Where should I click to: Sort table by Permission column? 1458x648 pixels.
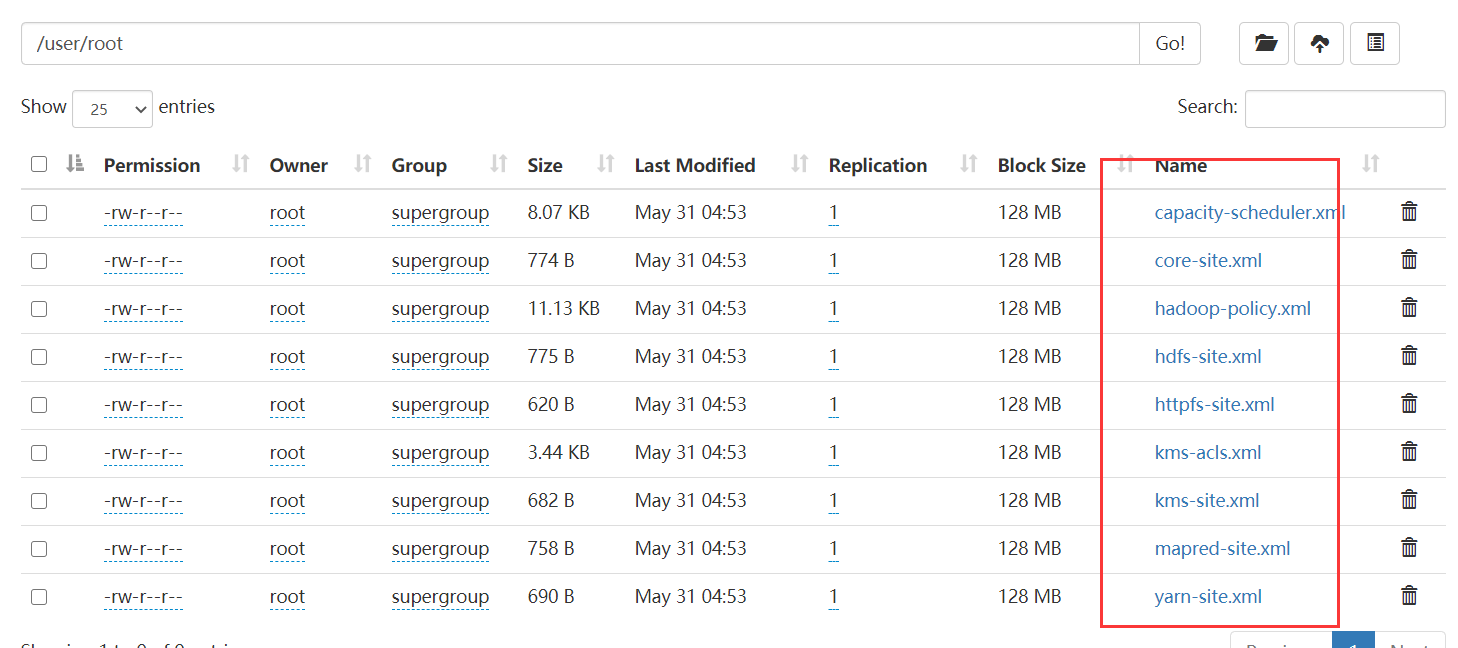click(x=152, y=166)
